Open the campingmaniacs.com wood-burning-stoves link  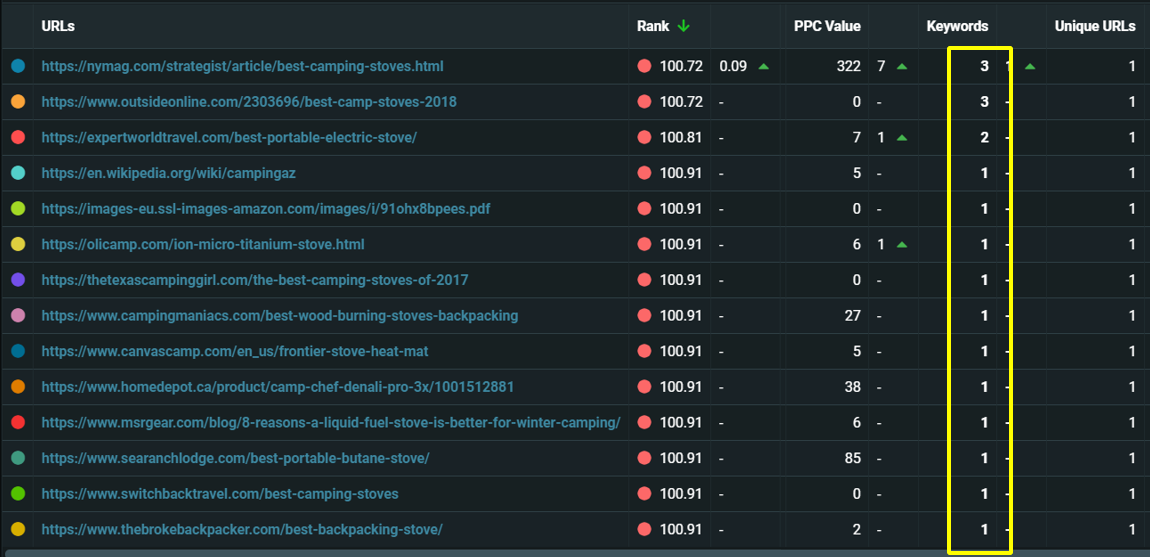pos(279,316)
